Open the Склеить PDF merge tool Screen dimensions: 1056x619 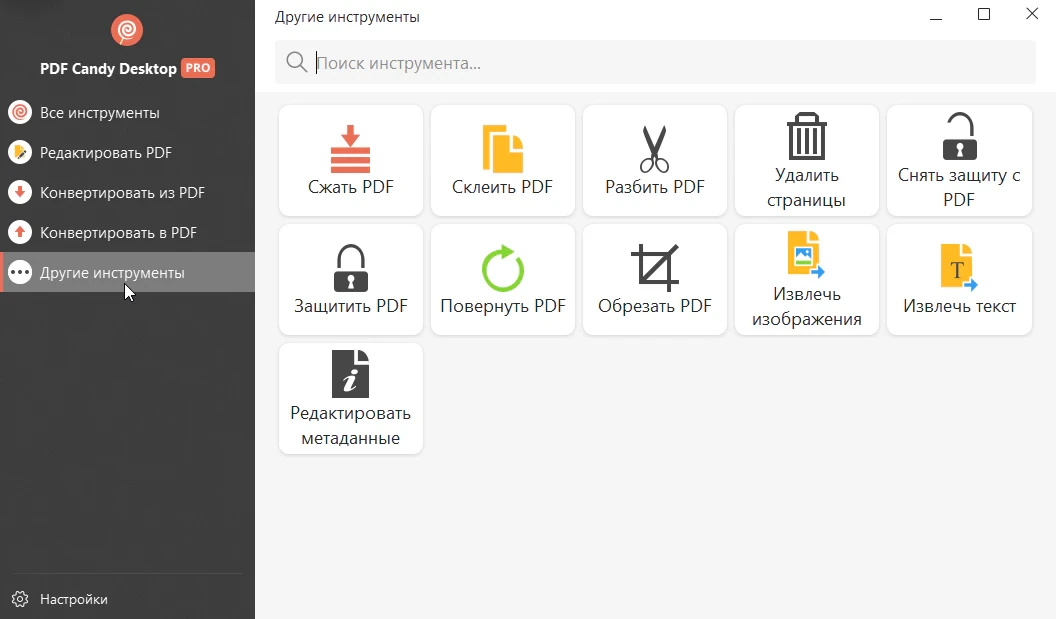[502, 160]
